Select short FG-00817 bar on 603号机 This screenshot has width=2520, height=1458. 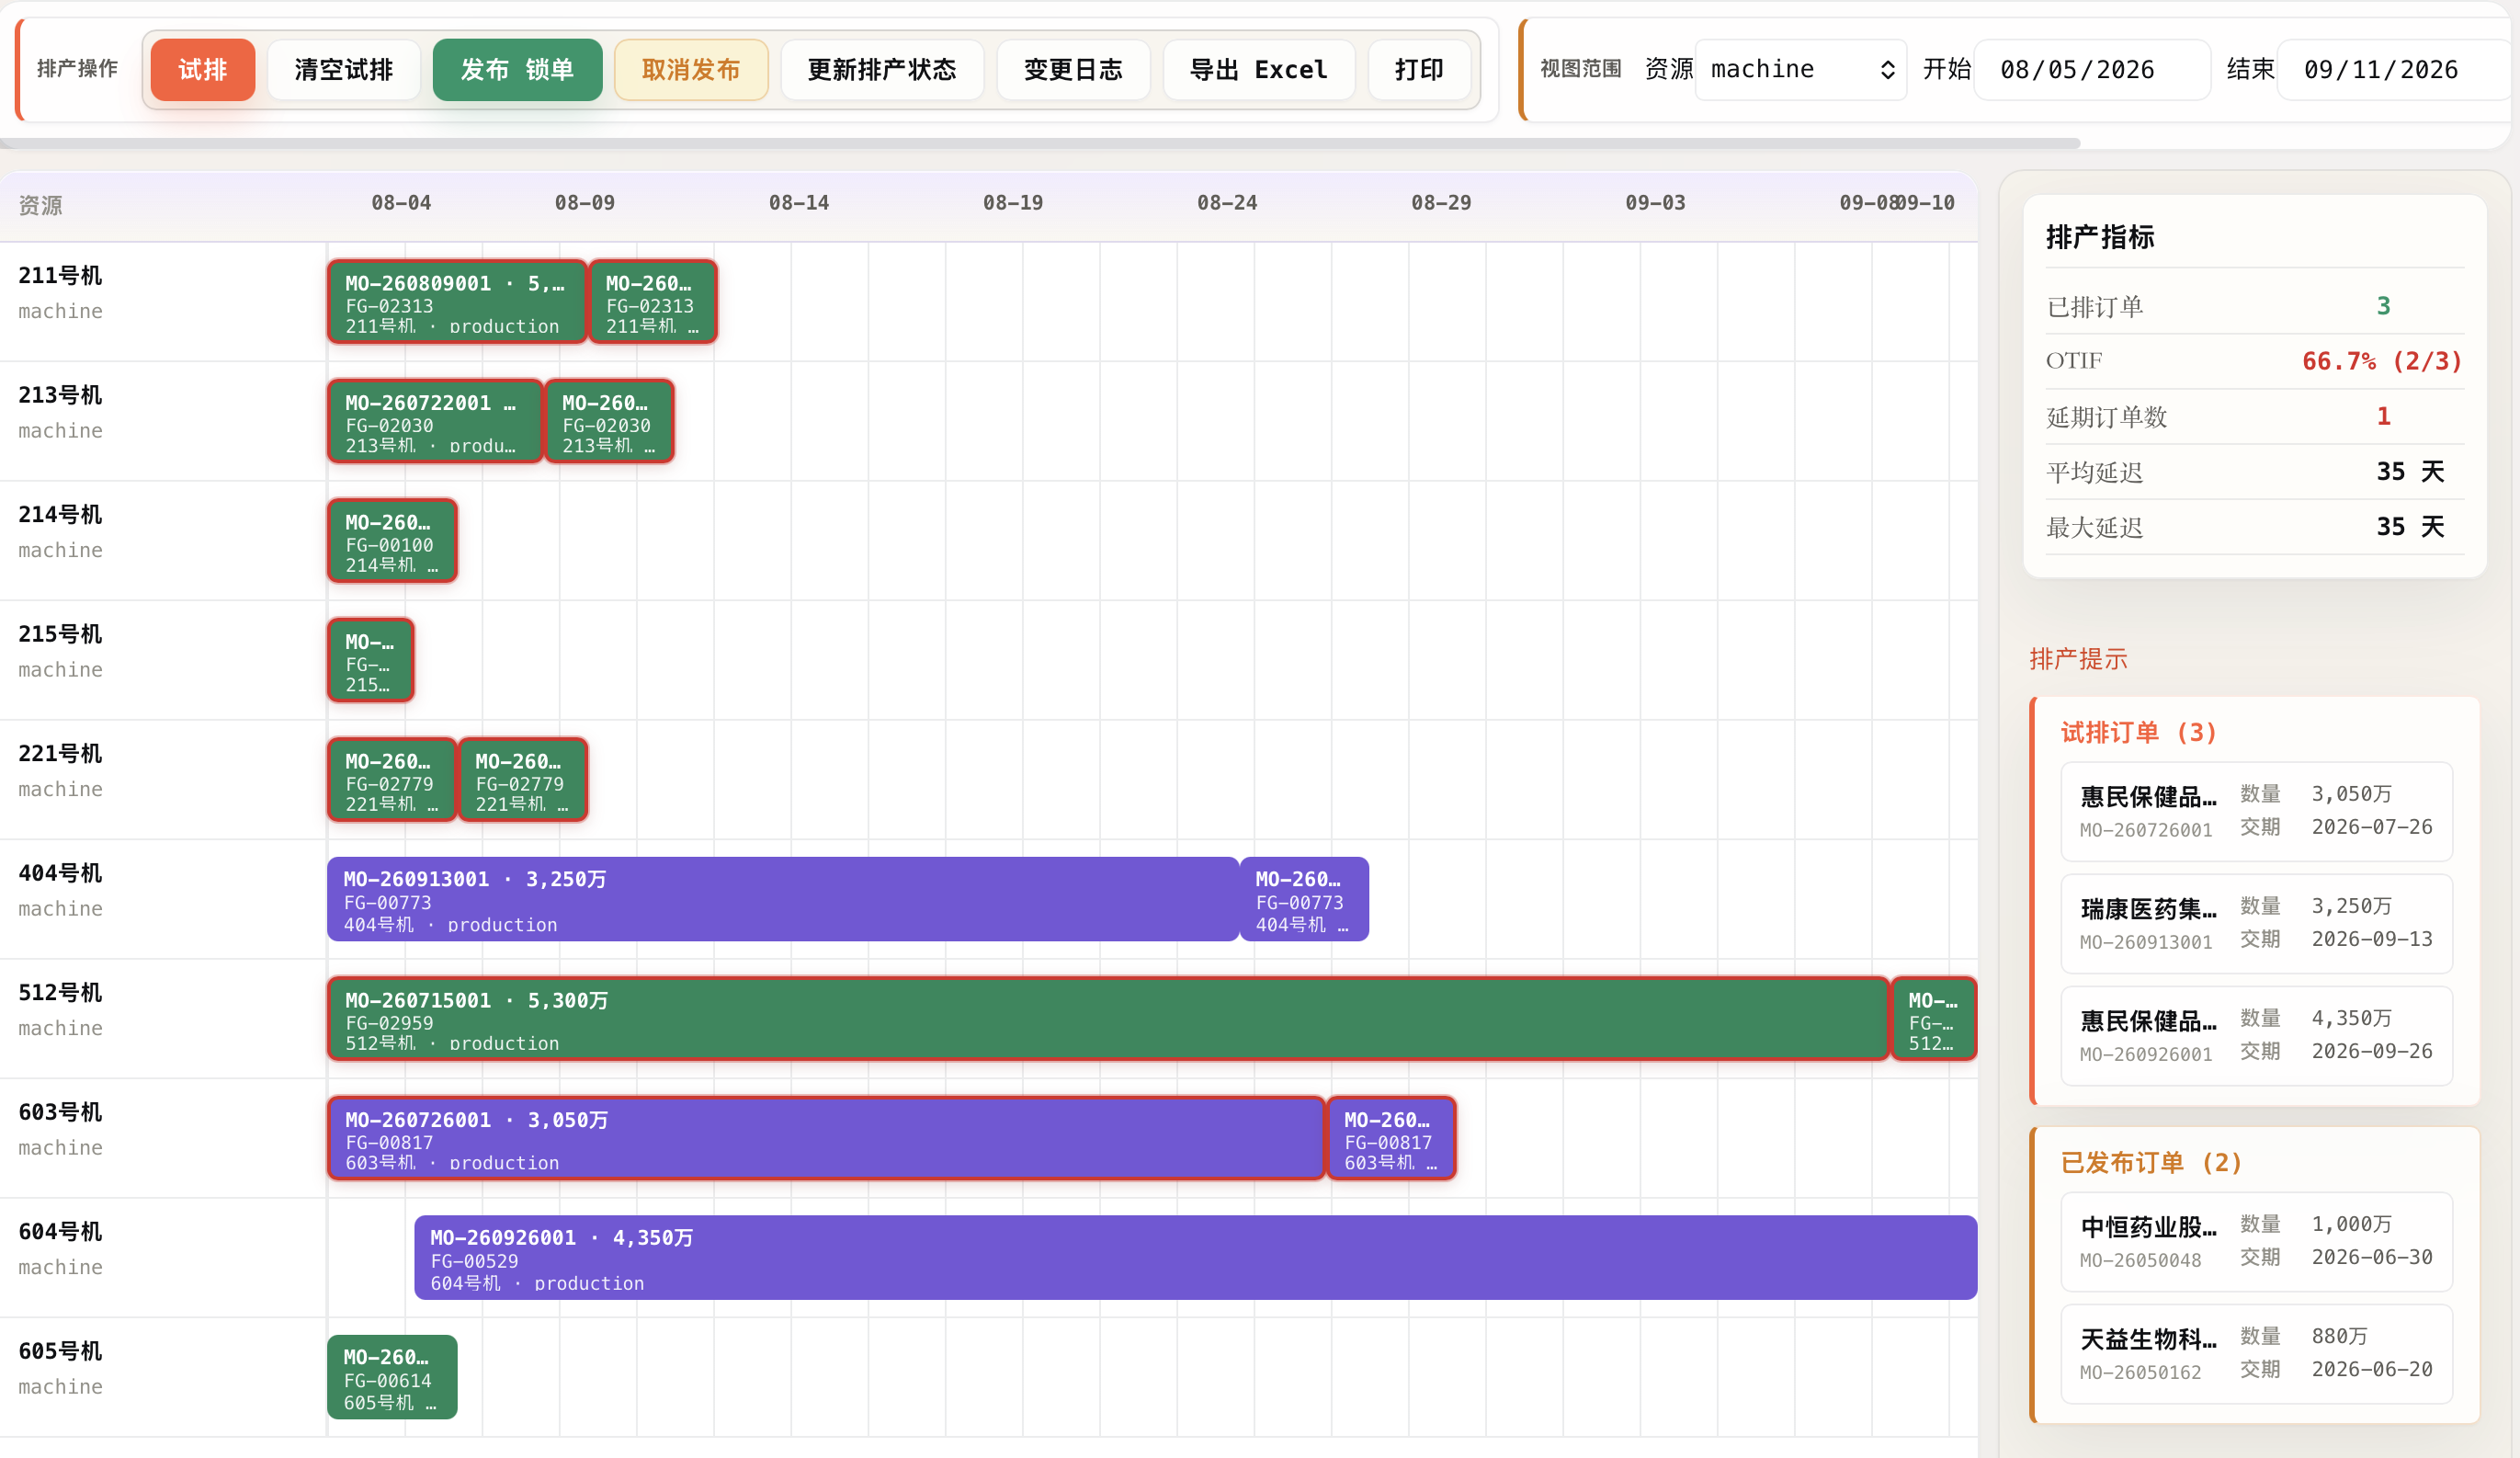click(x=1391, y=1138)
